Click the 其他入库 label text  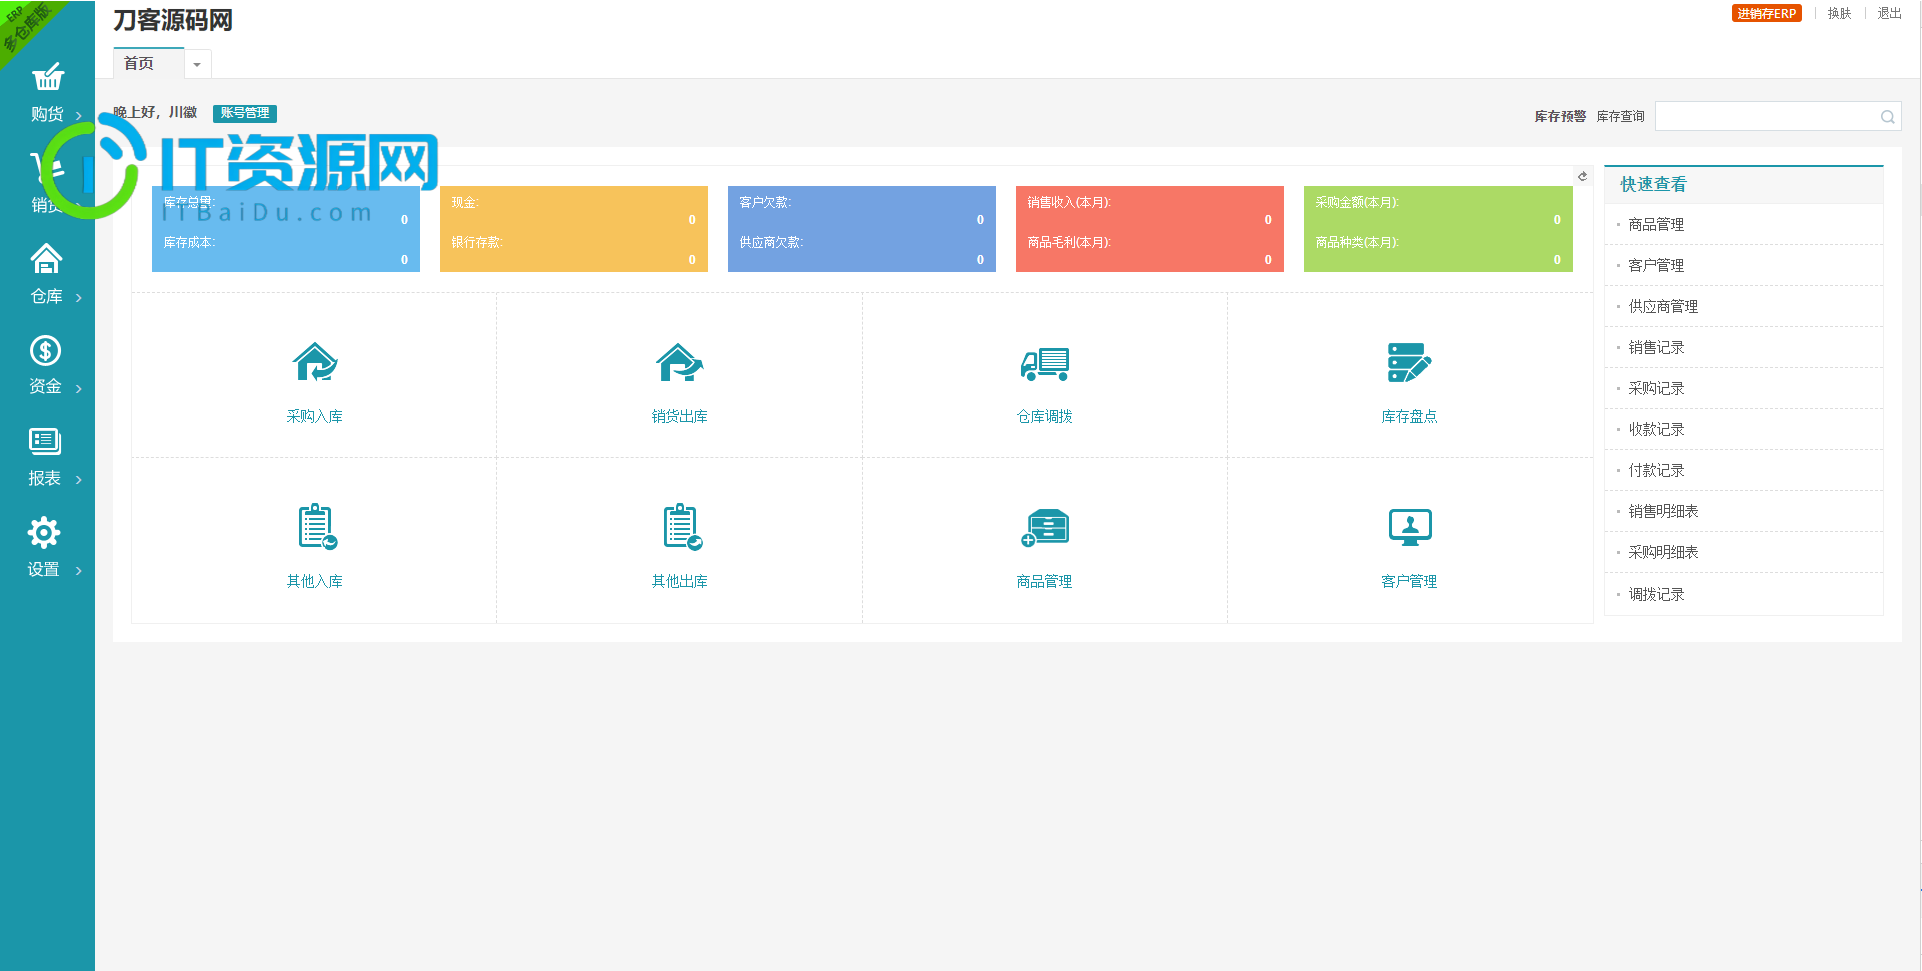pyautogui.click(x=315, y=581)
